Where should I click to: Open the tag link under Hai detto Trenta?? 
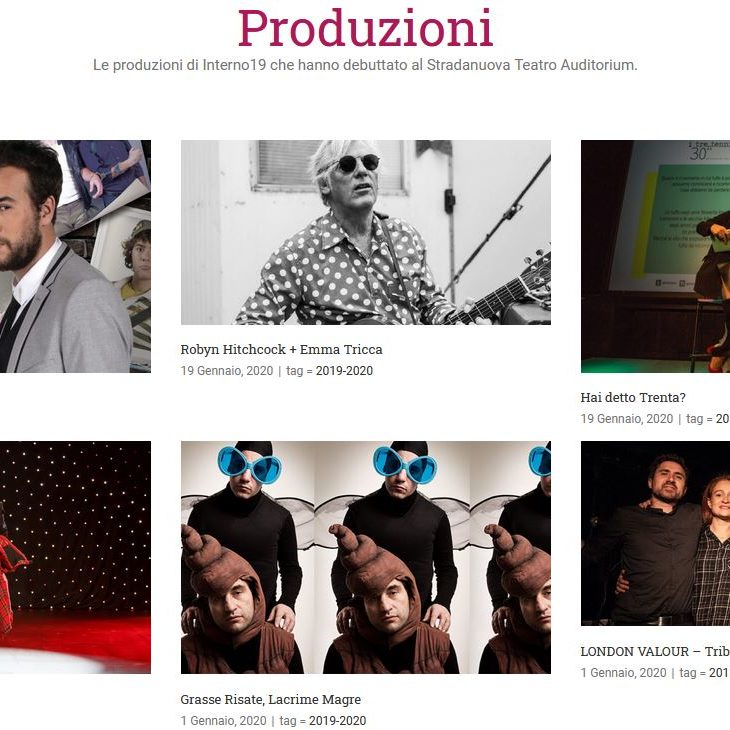point(723,419)
